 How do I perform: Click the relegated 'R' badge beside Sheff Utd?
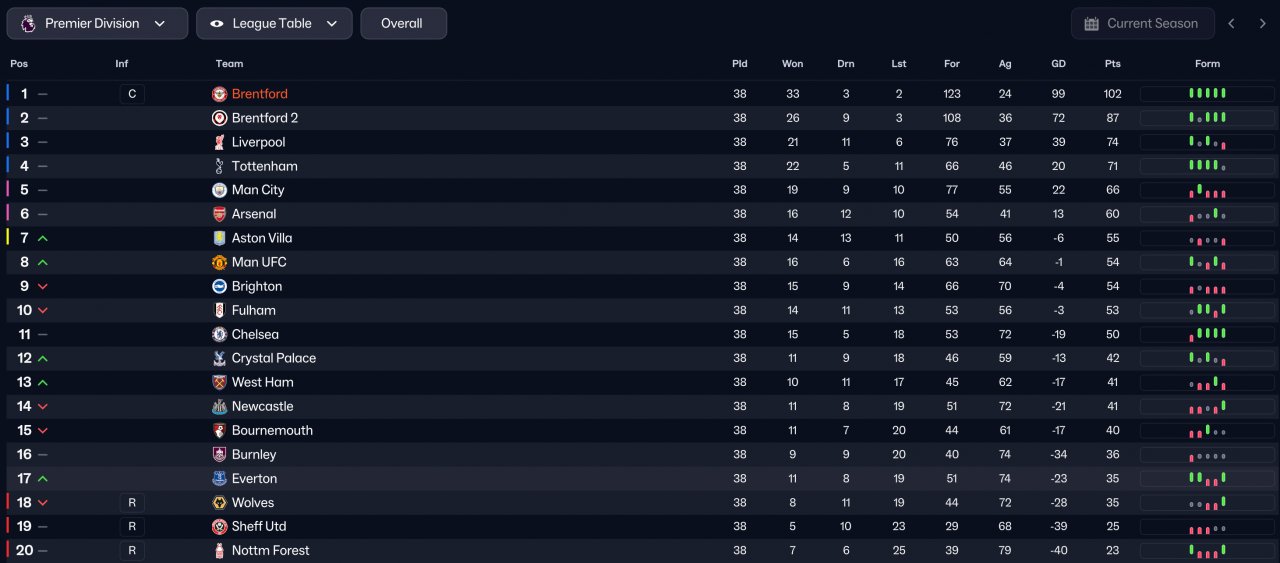(131, 526)
